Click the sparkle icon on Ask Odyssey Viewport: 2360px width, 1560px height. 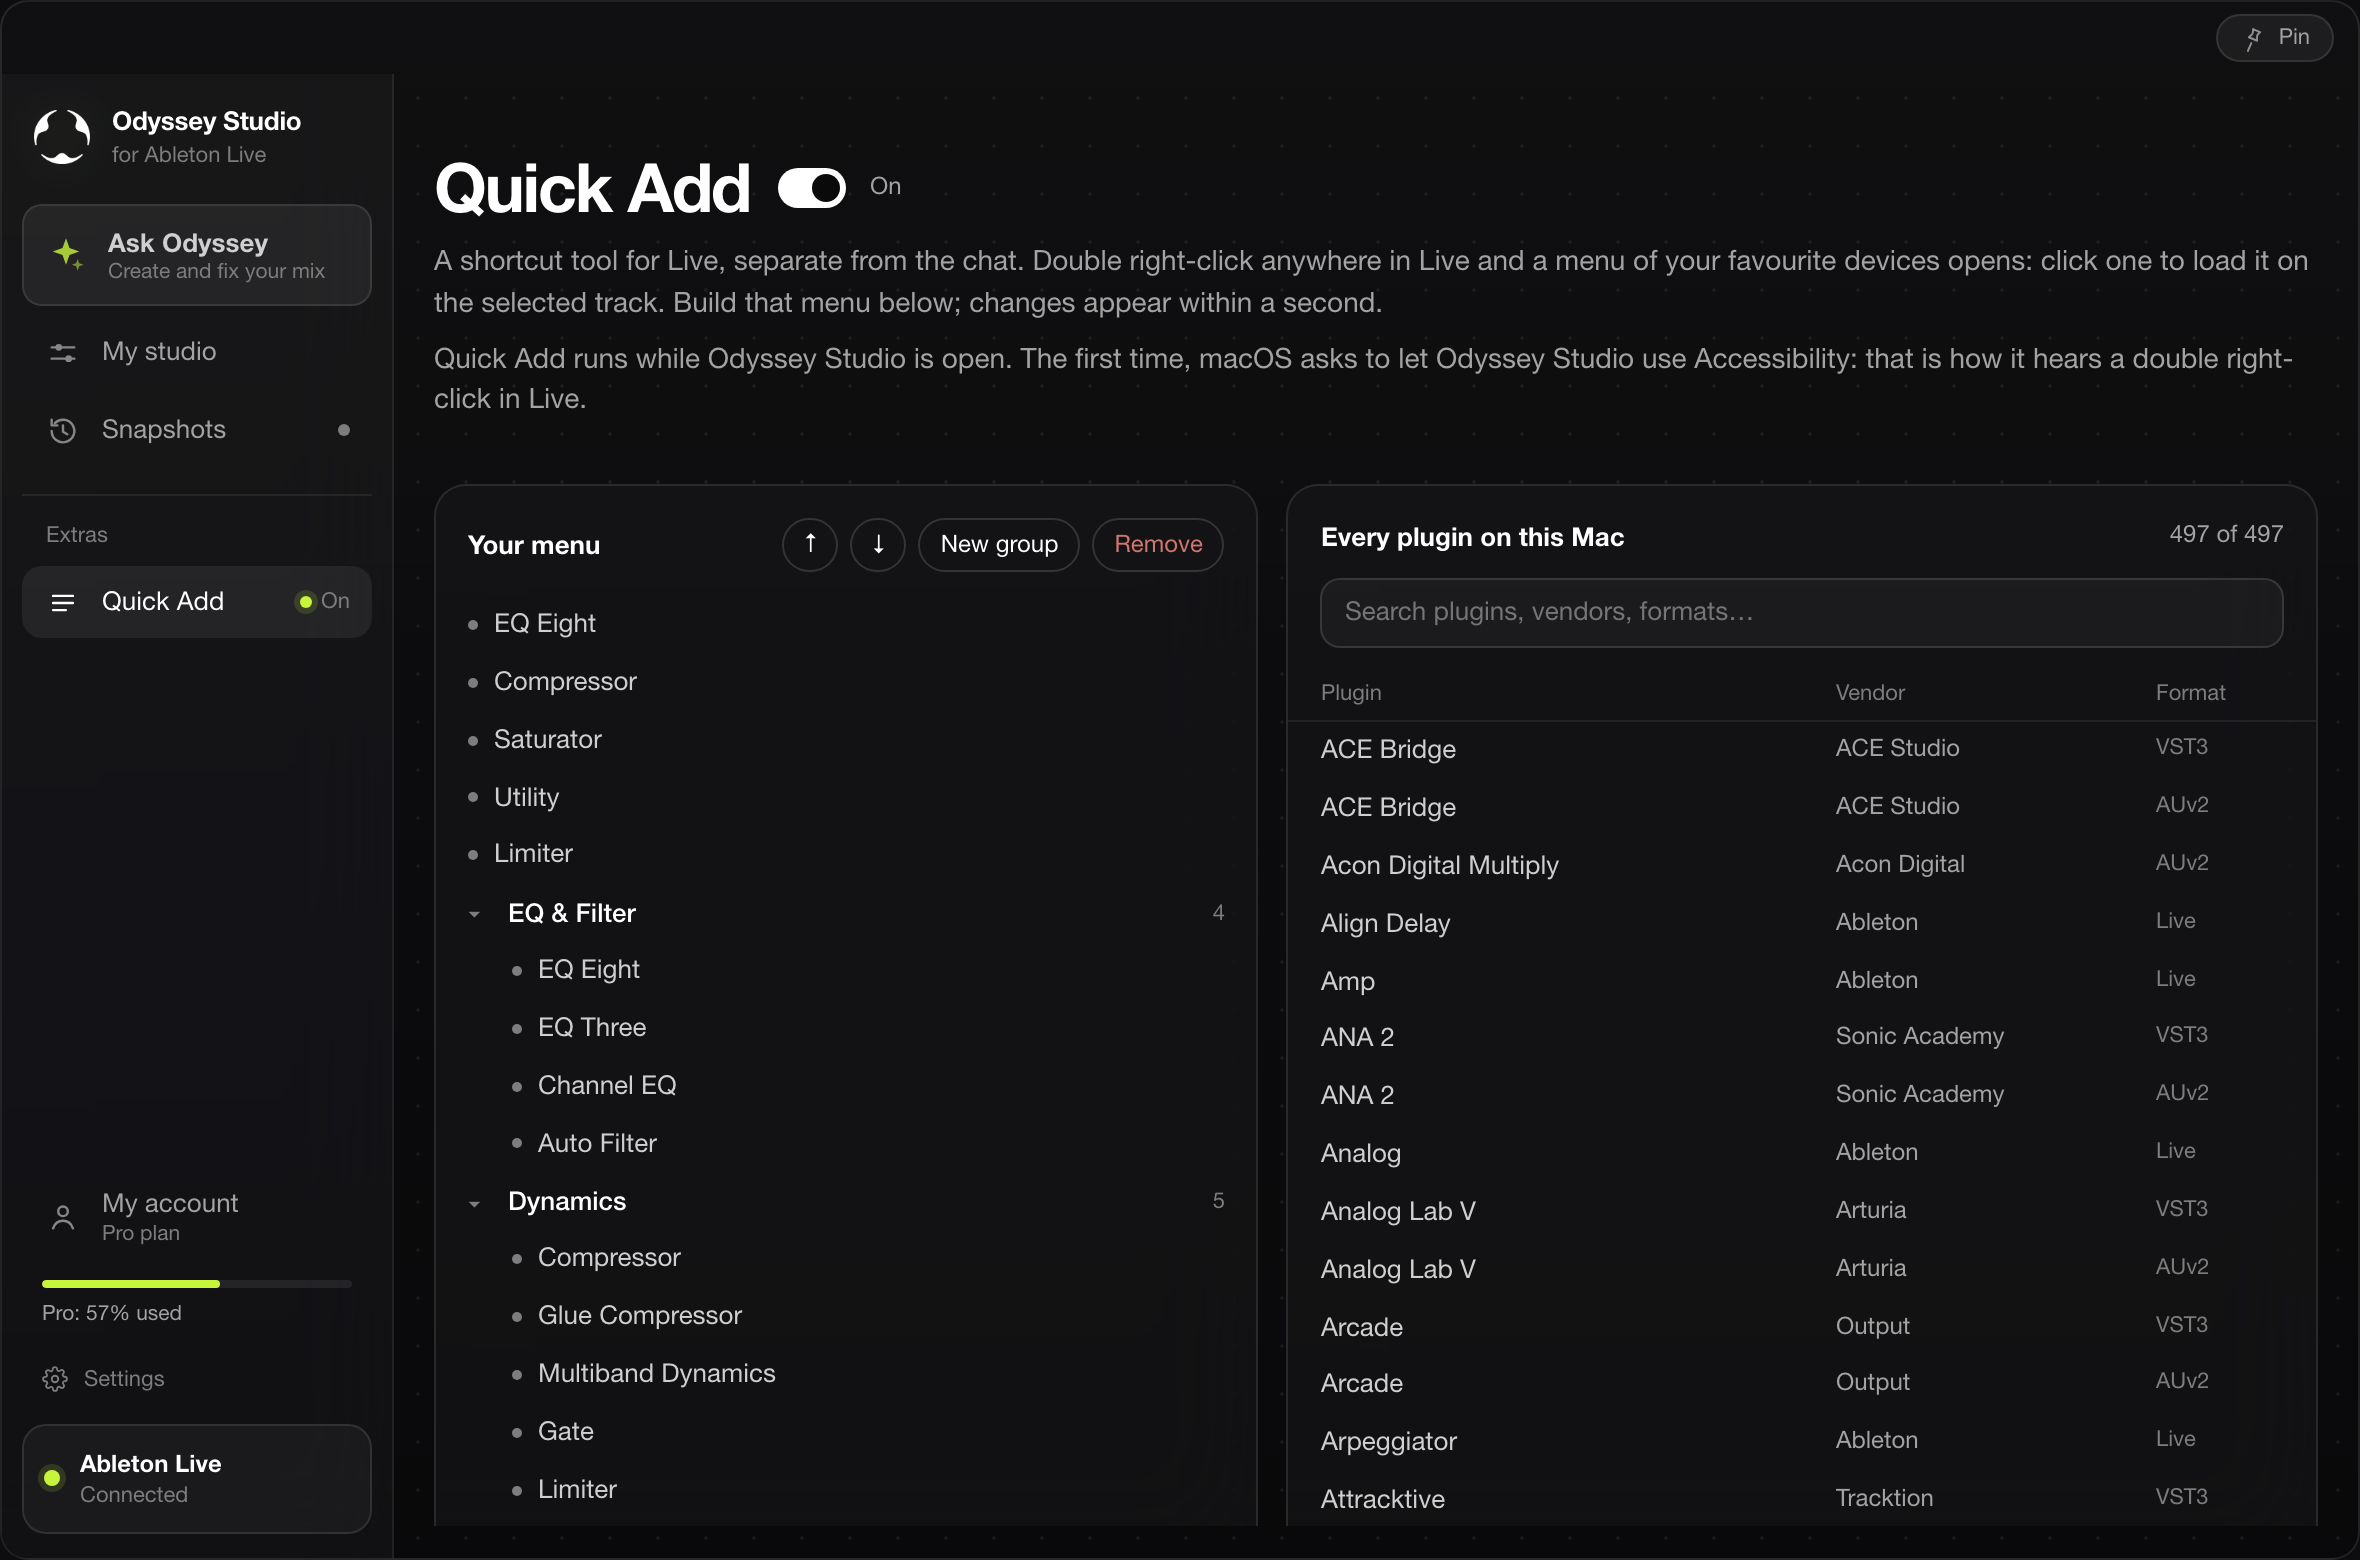point(68,254)
